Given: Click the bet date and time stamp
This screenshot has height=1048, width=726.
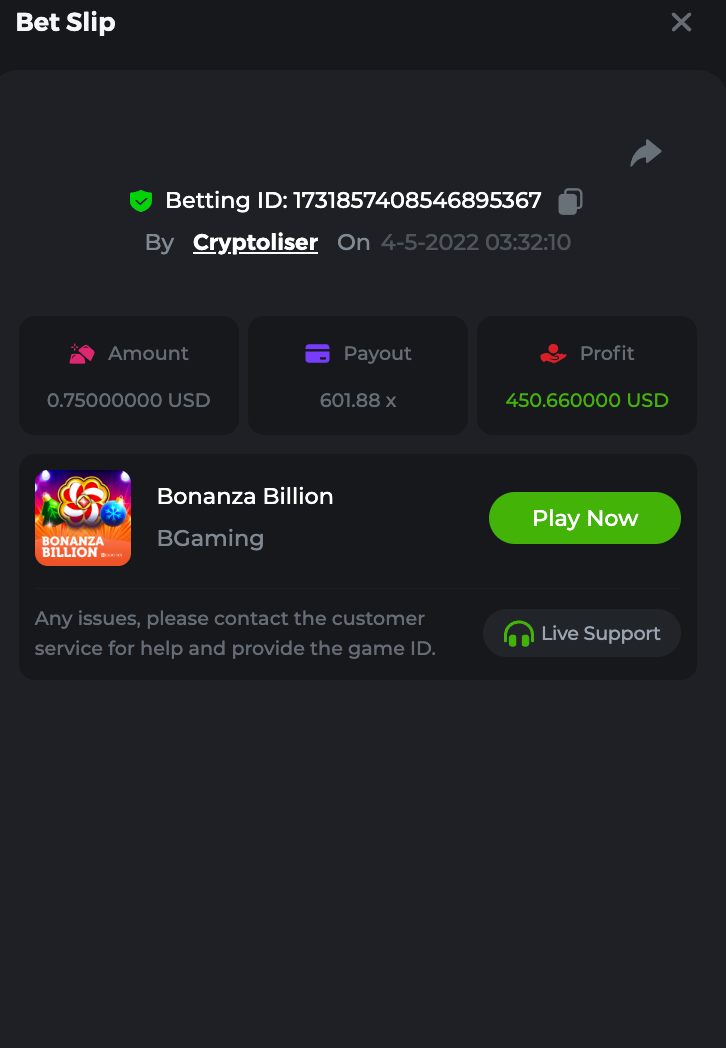Looking at the screenshot, I should pos(476,242).
